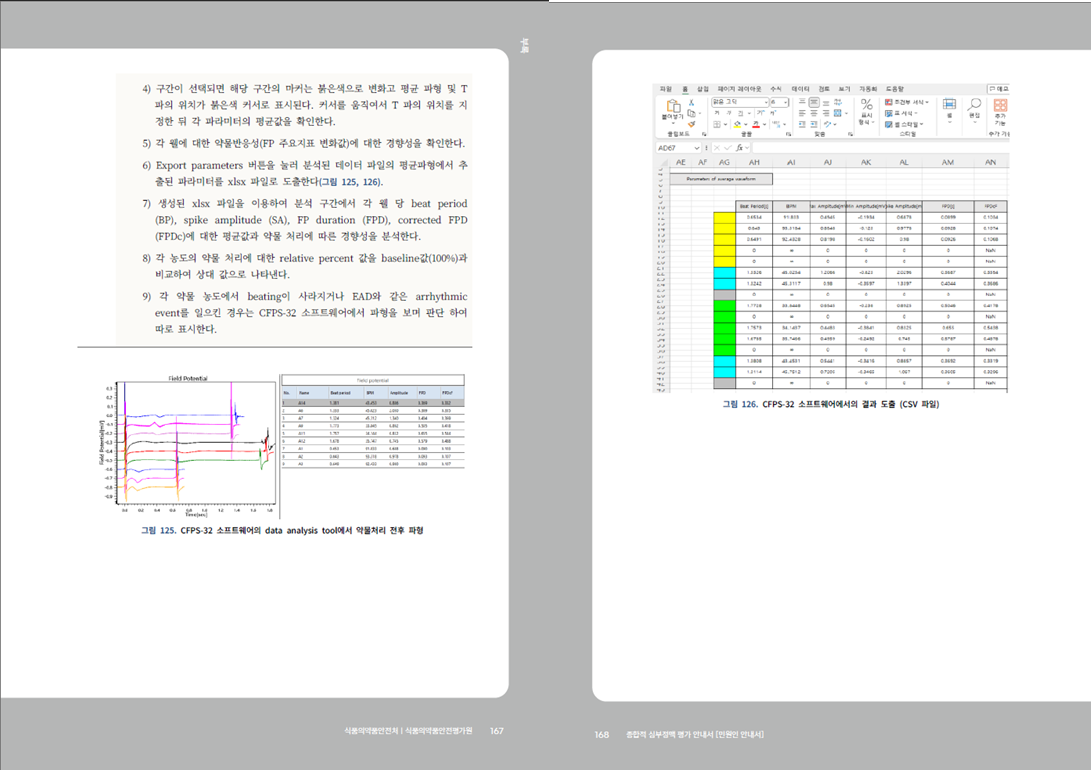This screenshot has width=1091, height=770.
Task: Switch to the 페이지 레이아웃 ribbon tab
Action: click(x=739, y=89)
